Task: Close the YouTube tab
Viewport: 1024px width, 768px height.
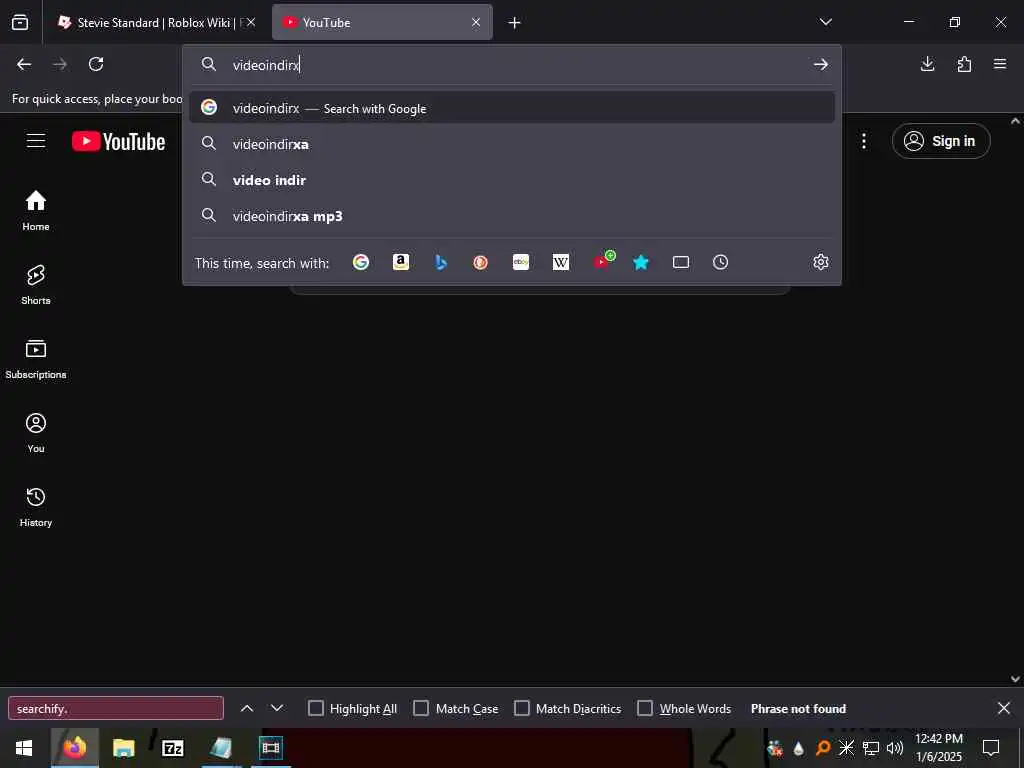Action: click(475, 23)
